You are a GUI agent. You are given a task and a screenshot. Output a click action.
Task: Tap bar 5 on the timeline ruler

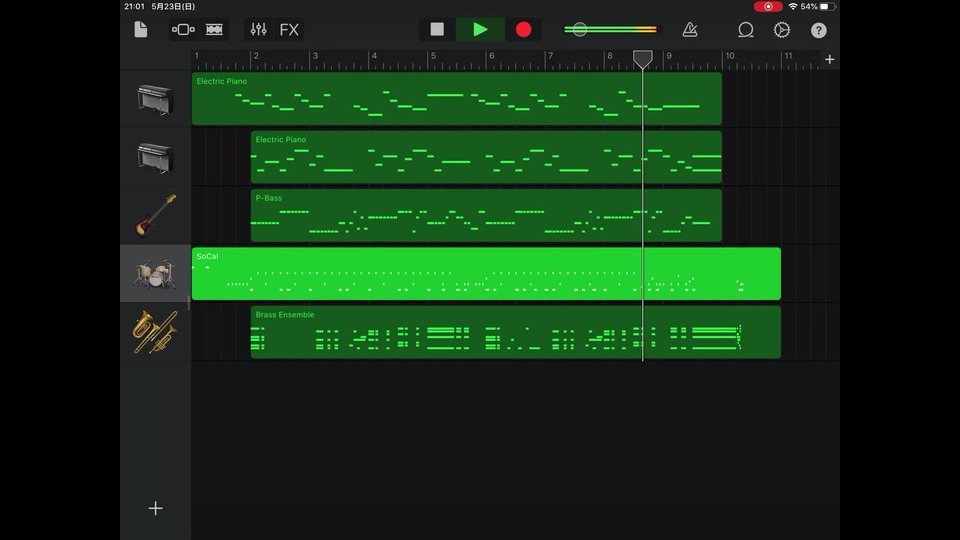[x=433, y=56]
